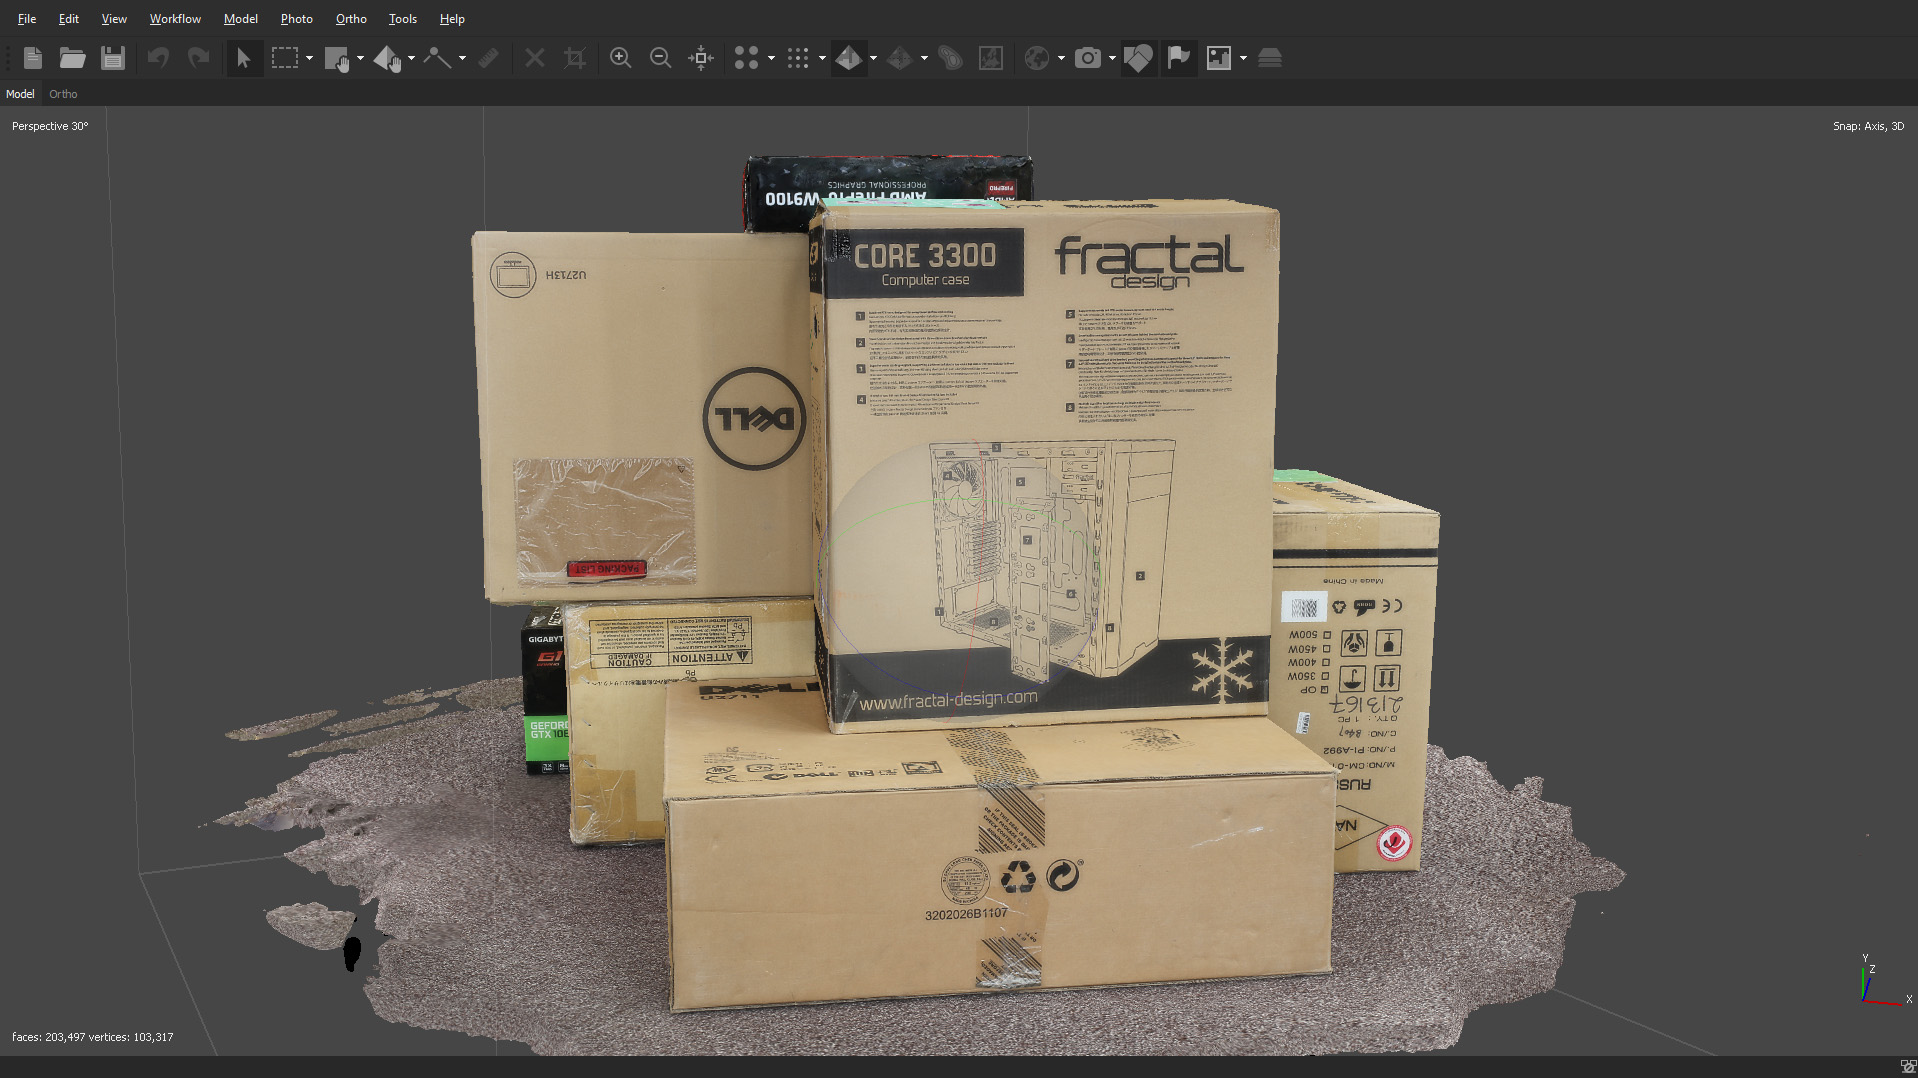Open the Tools menu
The height and width of the screenshot is (1078, 1918).
tap(403, 19)
